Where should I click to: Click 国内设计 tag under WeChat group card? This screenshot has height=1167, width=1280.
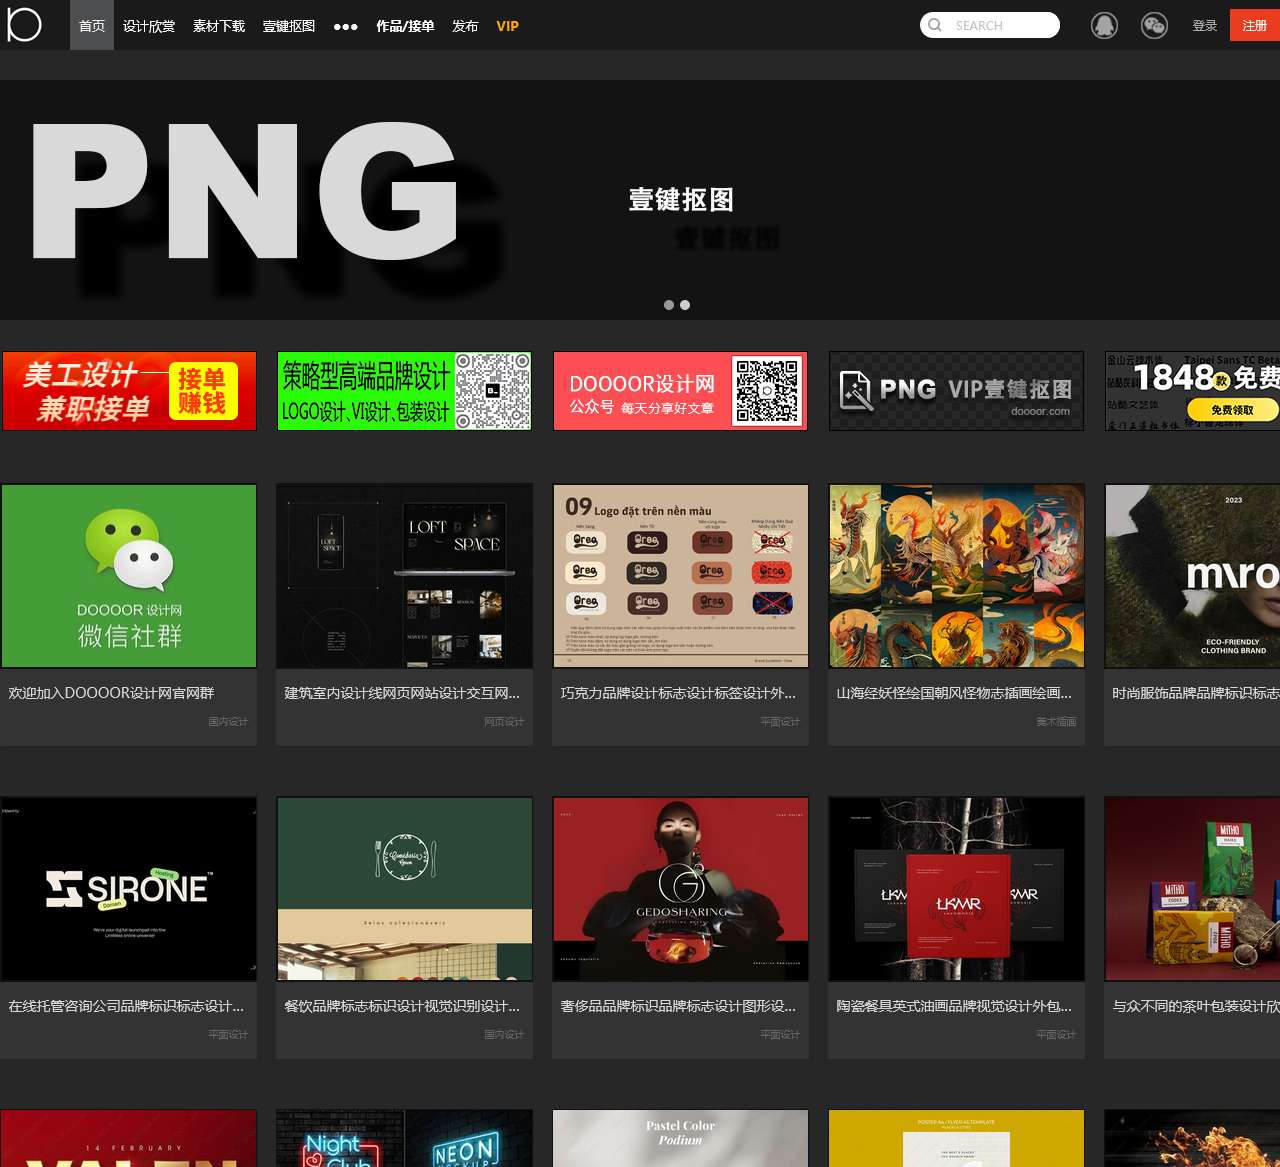(x=228, y=722)
